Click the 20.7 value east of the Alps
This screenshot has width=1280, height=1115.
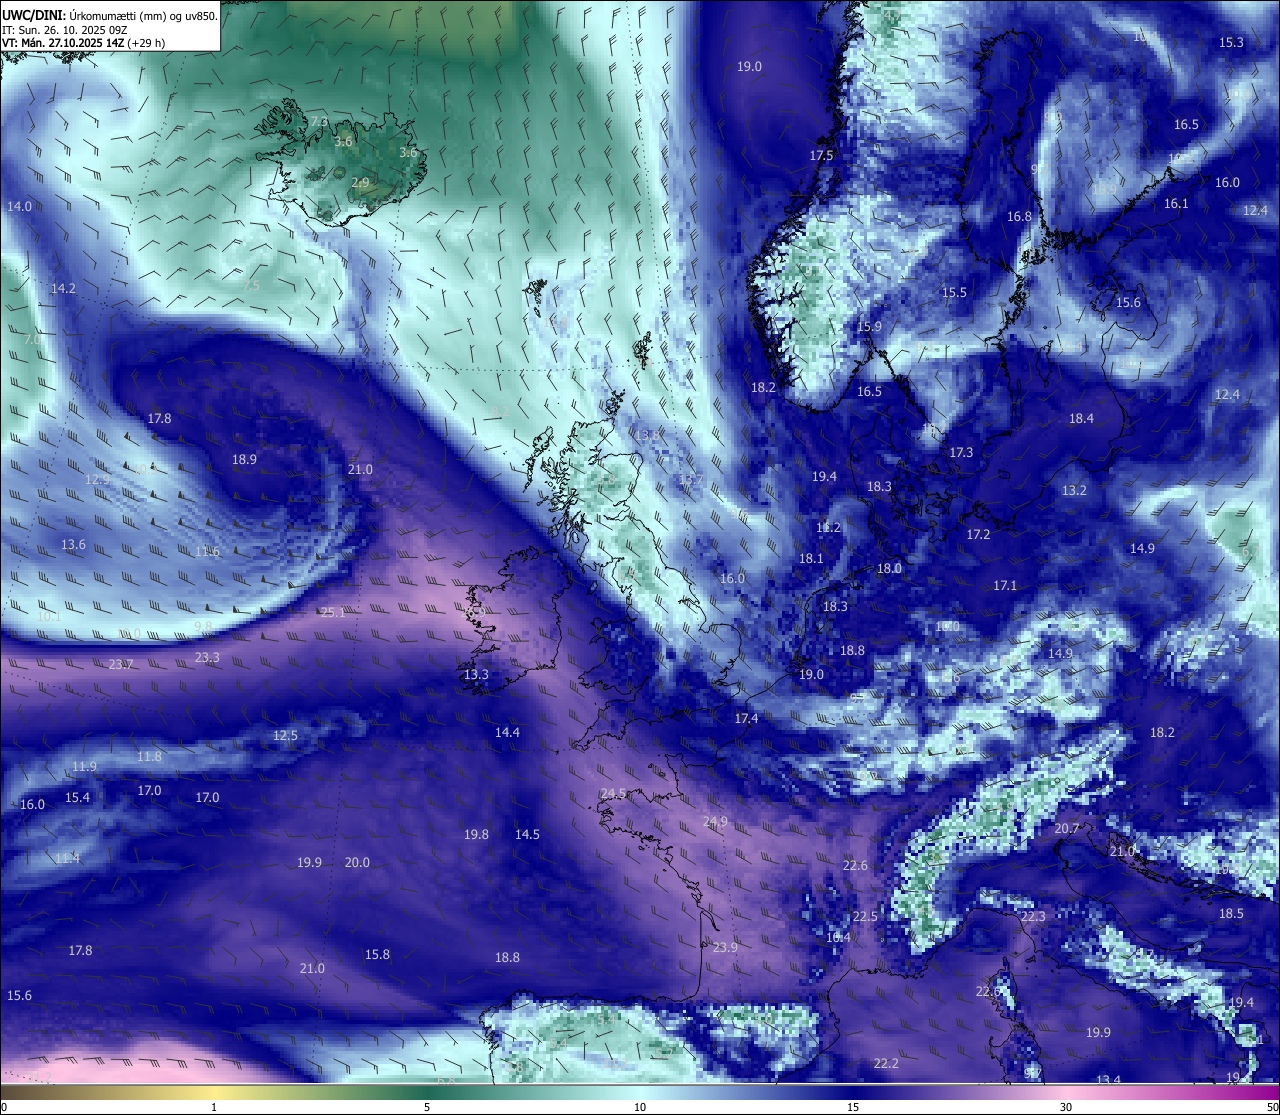(1067, 829)
